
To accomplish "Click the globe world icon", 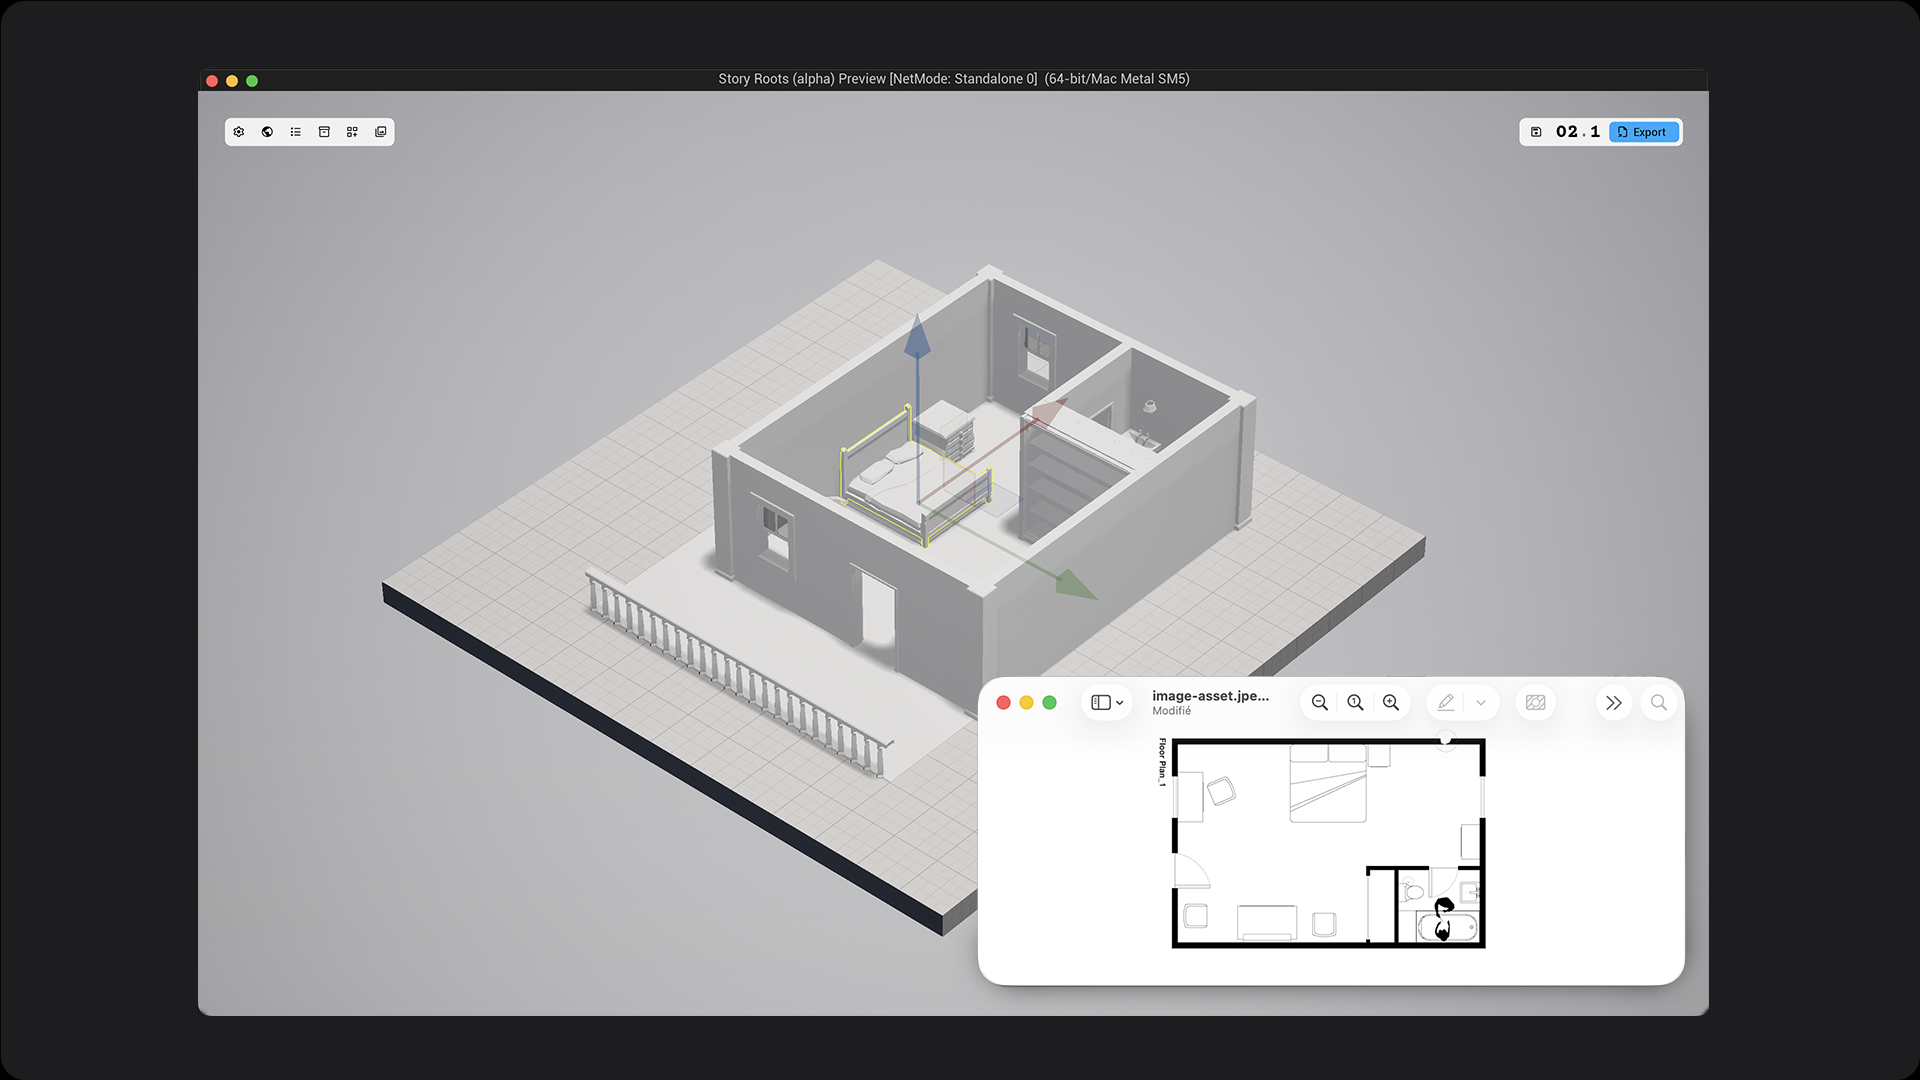I will tap(267, 132).
